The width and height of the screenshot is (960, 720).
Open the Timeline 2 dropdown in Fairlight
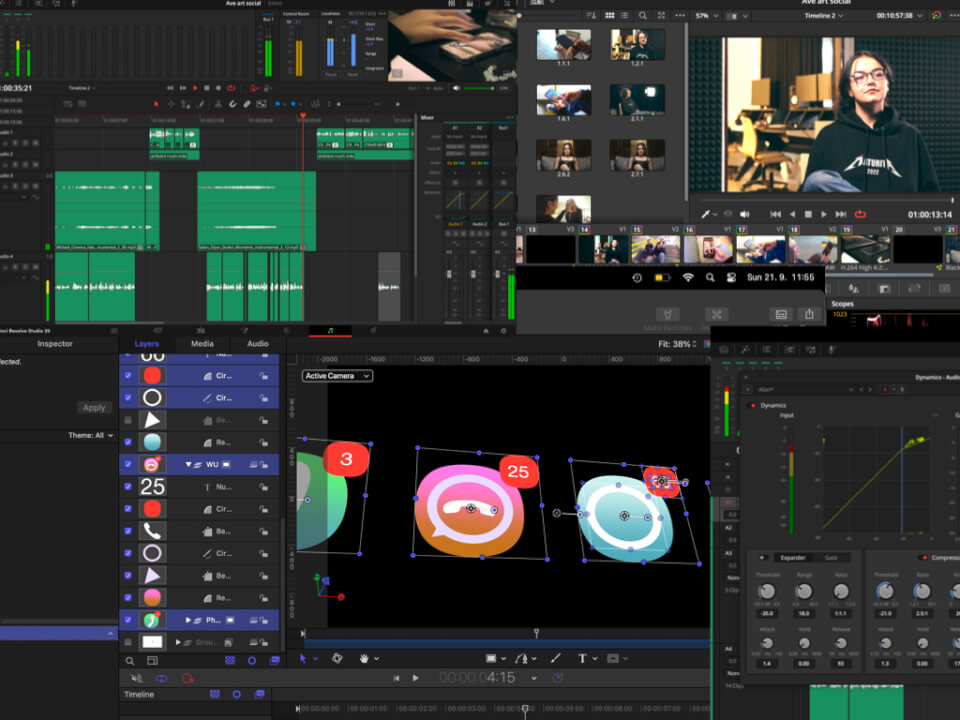tap(82, 88)
